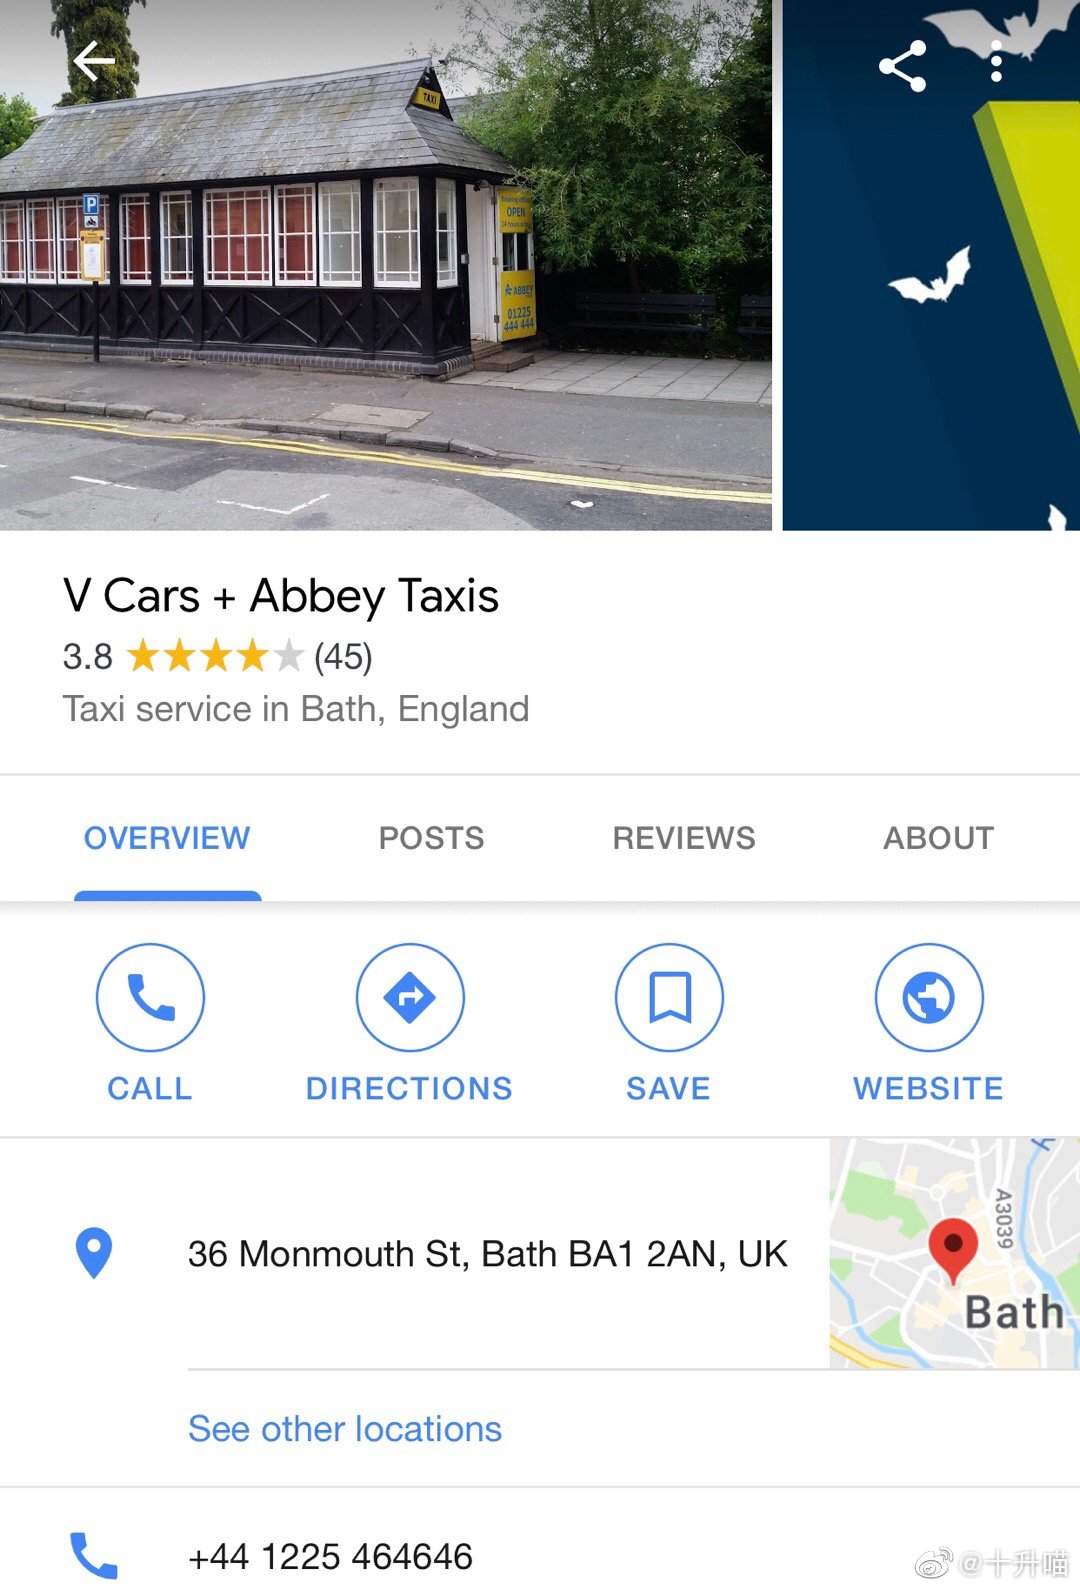Open the share icon

(902, 66)
